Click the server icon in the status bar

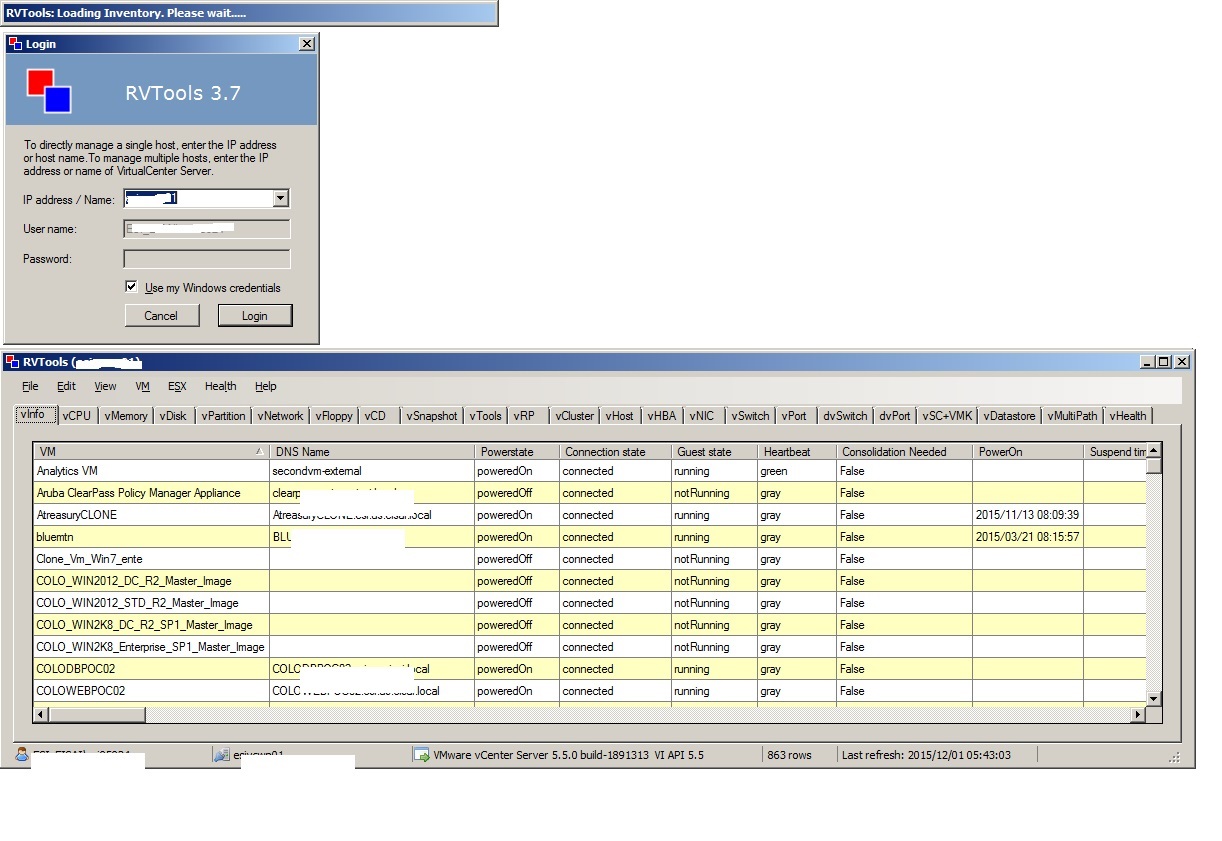pyautogui.click(x=222, y=755)
